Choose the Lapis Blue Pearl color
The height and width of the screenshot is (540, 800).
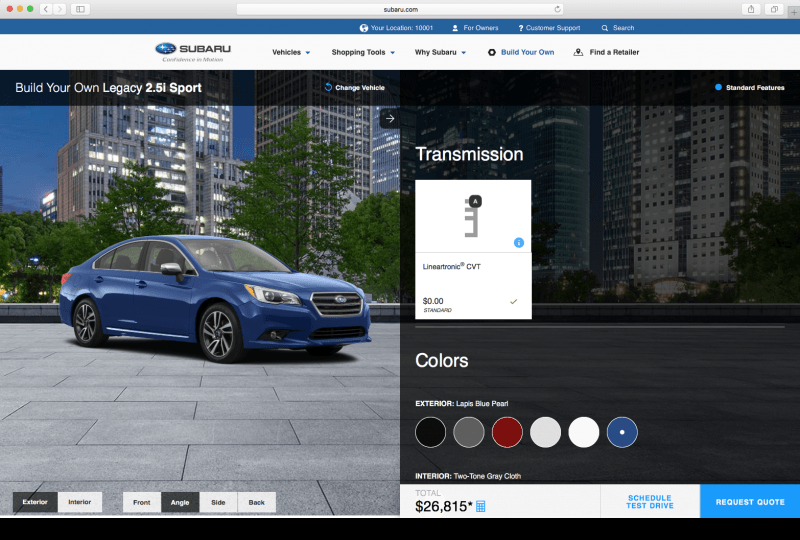(622, 432)
